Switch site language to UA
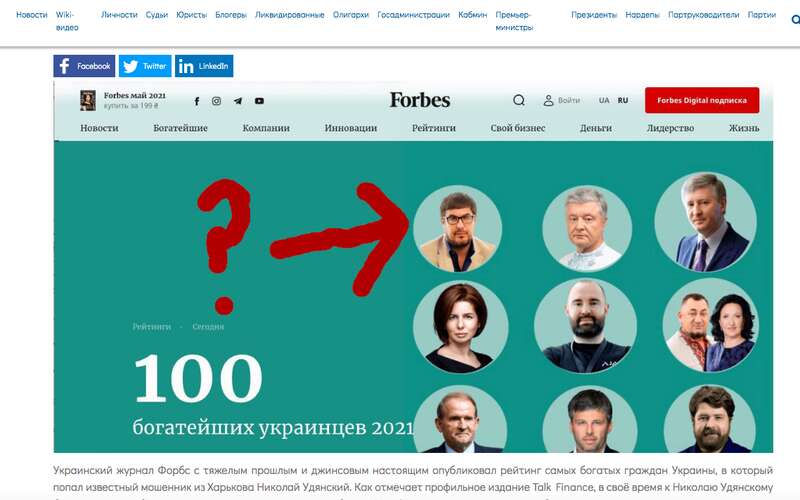 pyautogui.click(x=604, y=101)
